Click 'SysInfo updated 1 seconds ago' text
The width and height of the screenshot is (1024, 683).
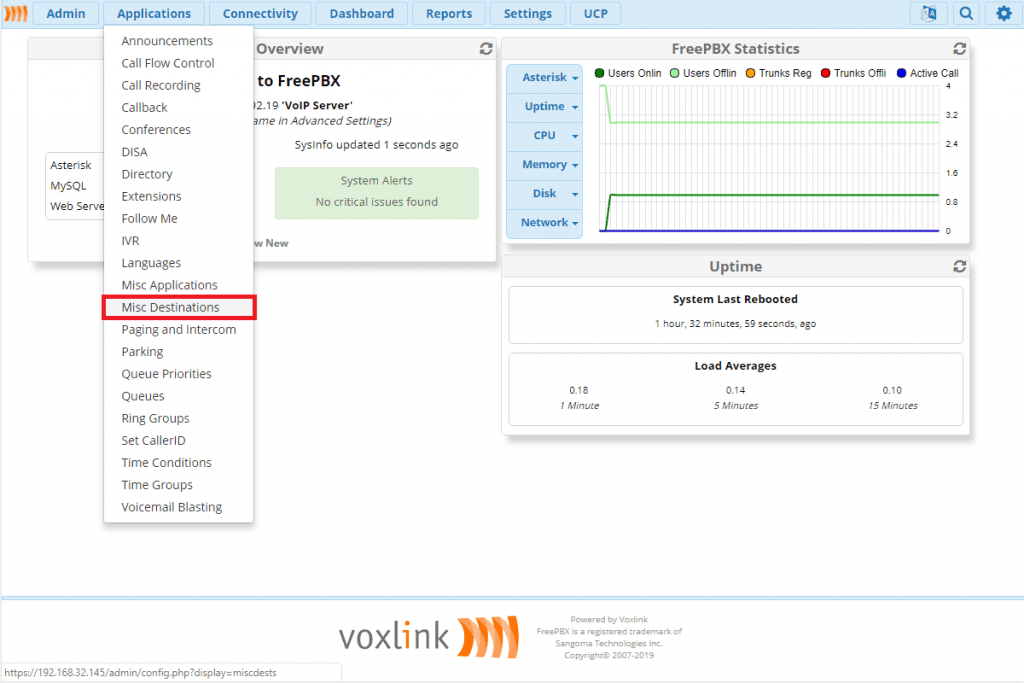376,144
